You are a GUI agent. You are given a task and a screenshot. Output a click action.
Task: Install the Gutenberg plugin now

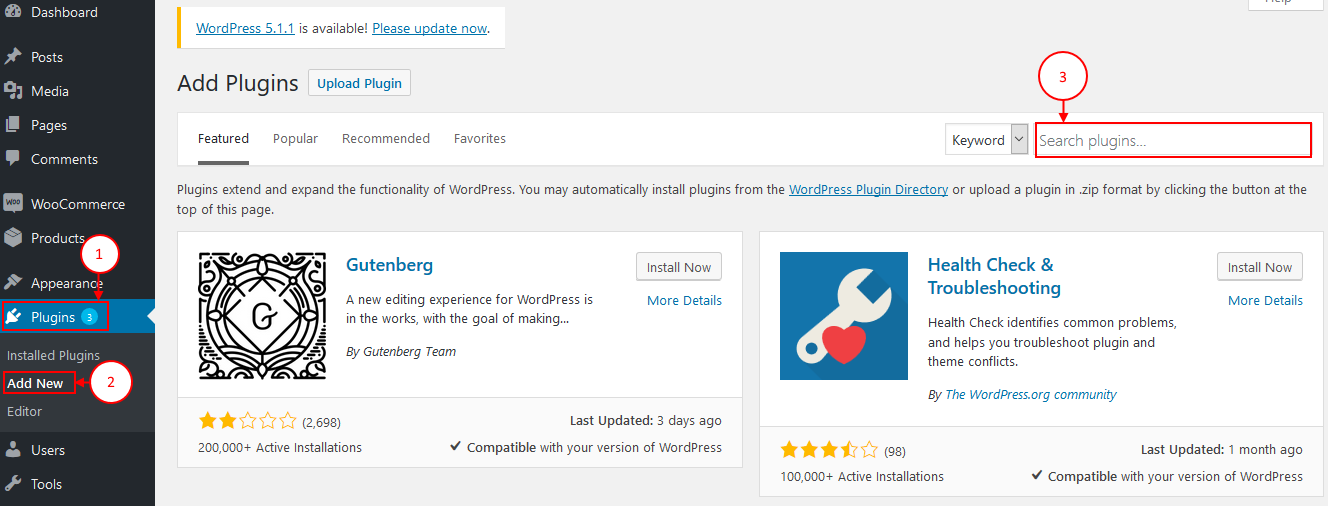tap(679, 267)
